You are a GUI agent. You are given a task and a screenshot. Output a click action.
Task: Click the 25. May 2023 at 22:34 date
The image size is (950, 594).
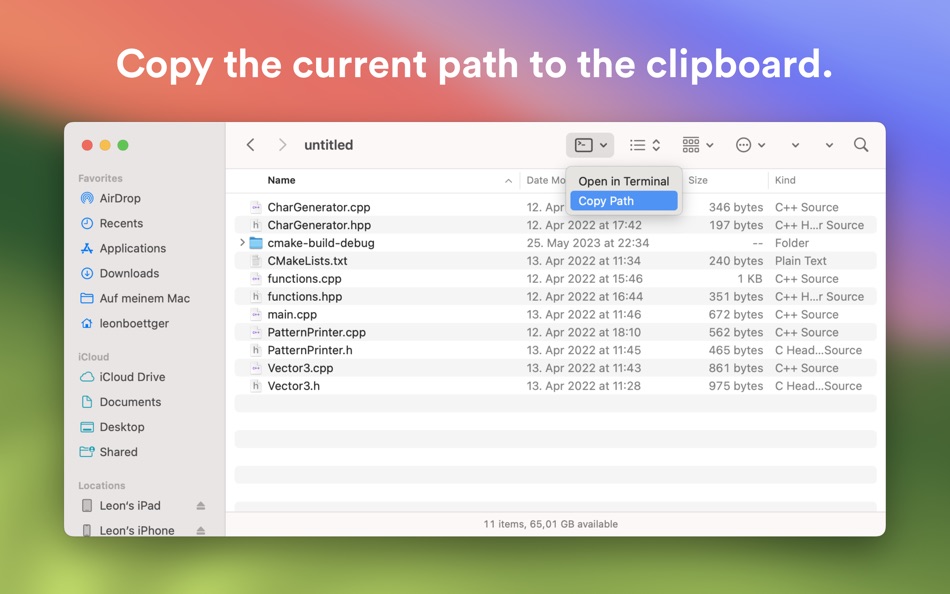(x=588, y=243)
